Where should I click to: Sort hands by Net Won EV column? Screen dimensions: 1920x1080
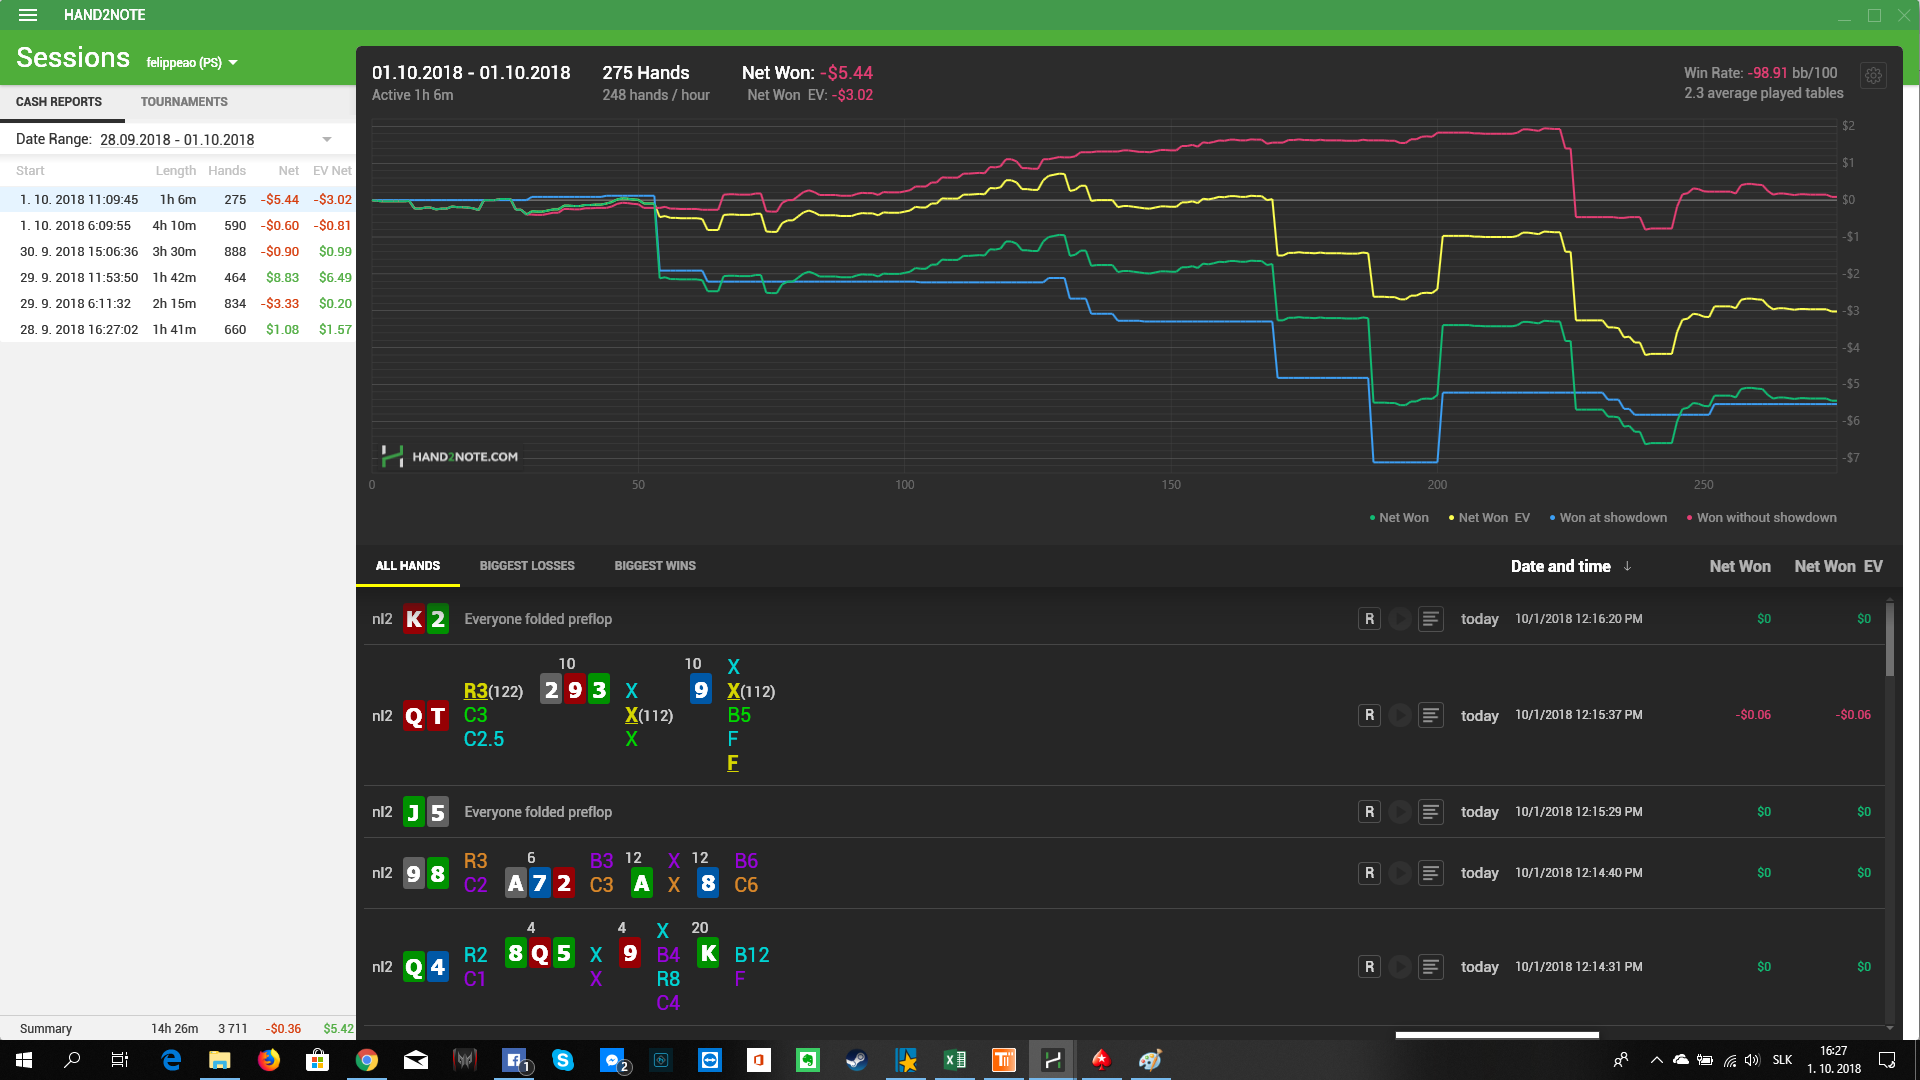click(1838, 566)
